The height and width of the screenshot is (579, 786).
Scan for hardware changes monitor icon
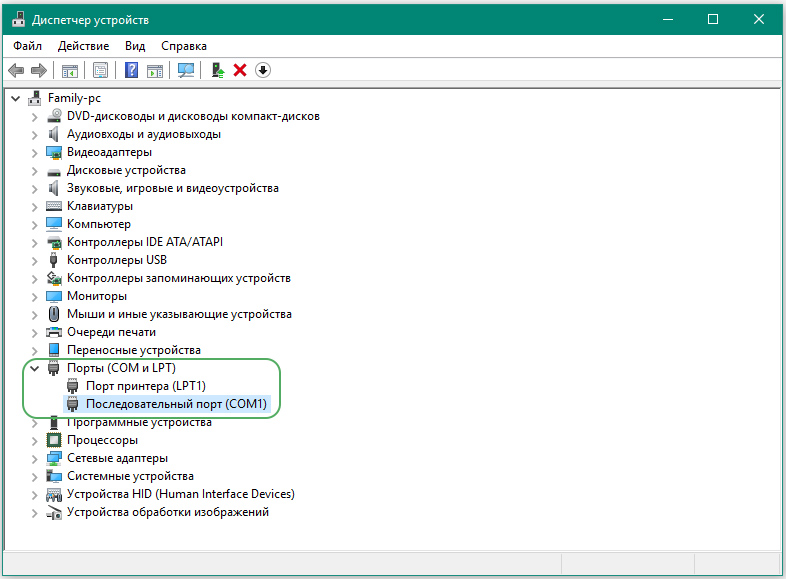(x=186, y=70)
